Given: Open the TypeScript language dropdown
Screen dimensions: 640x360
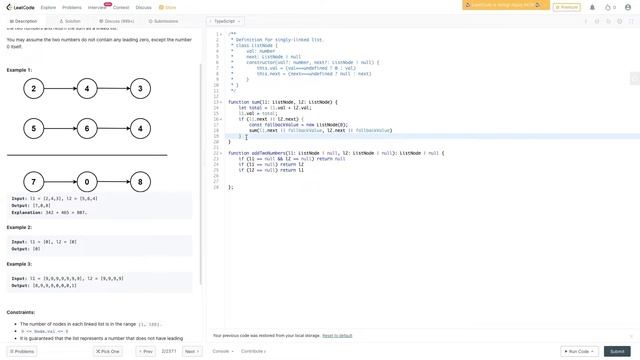Looking at the screenshot, I should coord(226,21).
